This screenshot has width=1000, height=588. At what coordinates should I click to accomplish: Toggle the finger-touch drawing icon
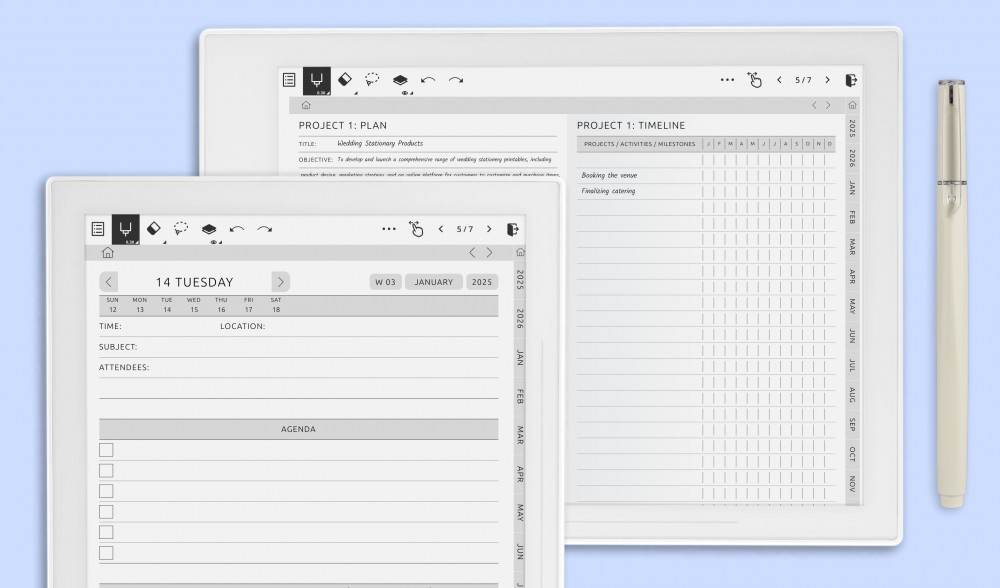click(x=417, y=229)
